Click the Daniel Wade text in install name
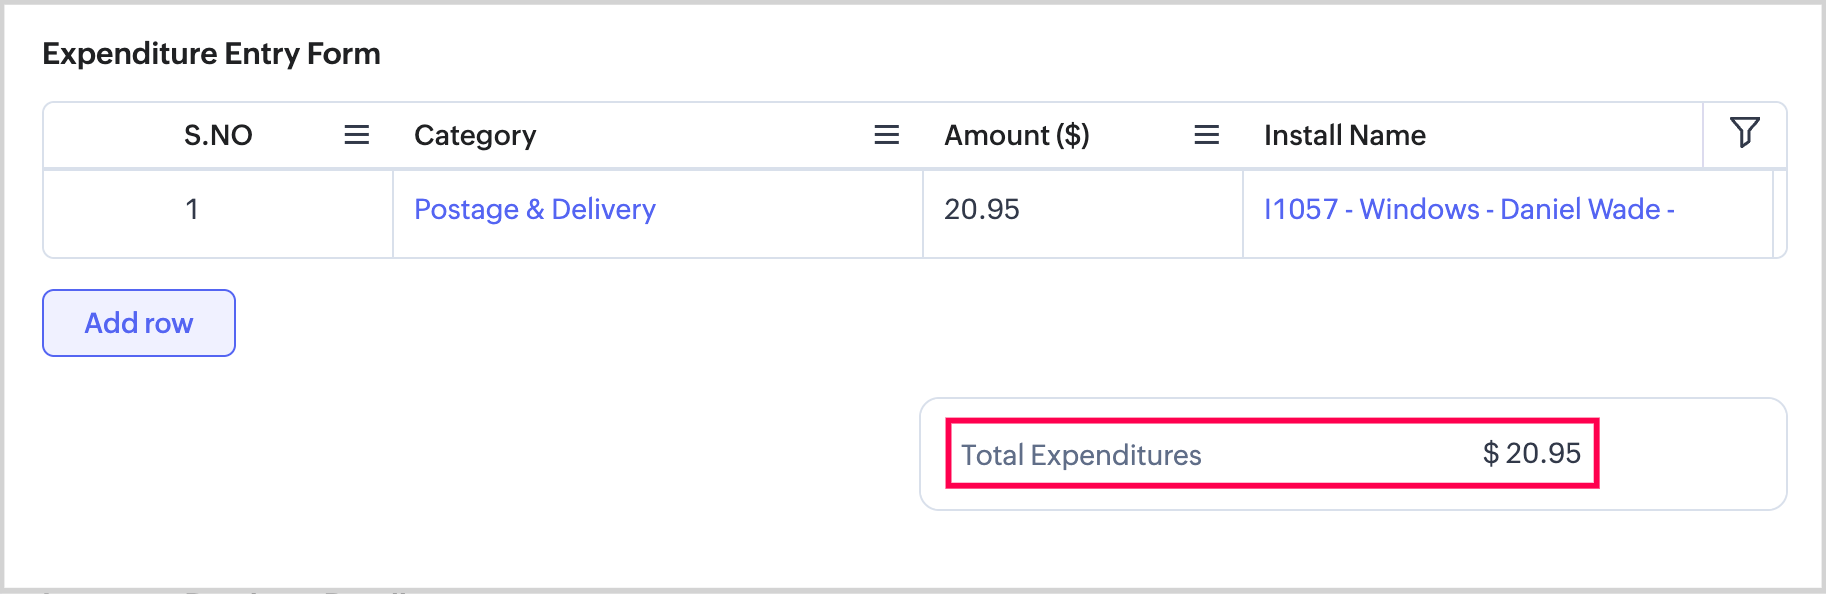The image size is (1826, 594). pyautogui.click(x=1580, y=209)
